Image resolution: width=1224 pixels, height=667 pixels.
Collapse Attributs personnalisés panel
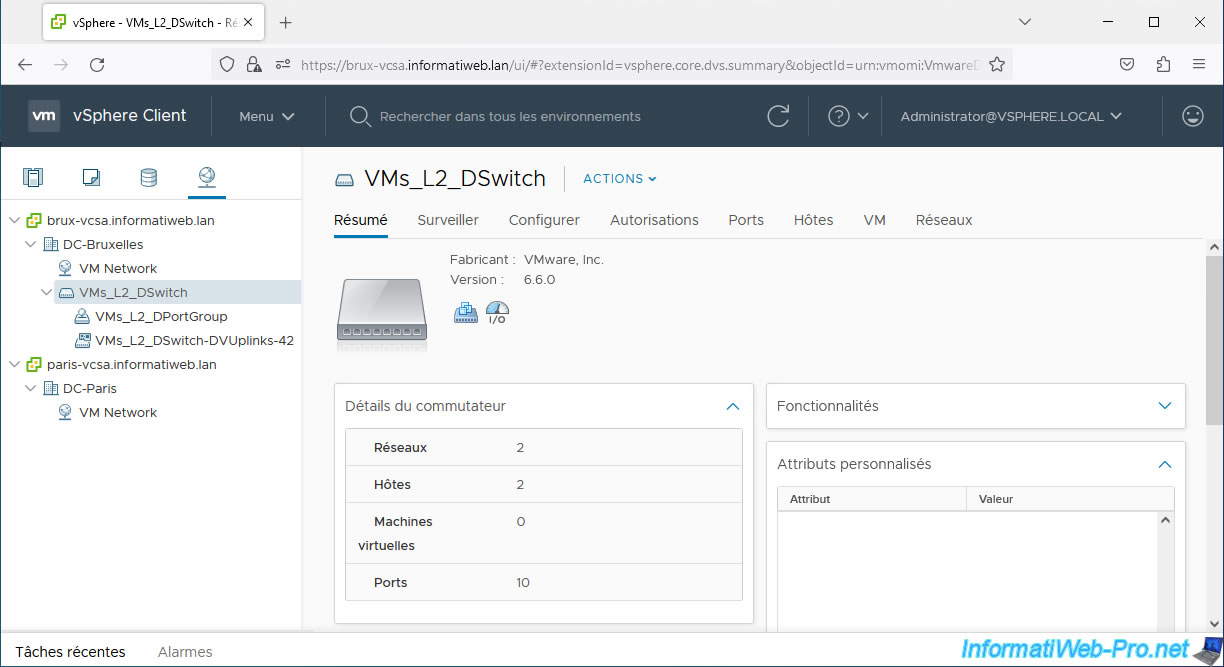[1164, 464]
